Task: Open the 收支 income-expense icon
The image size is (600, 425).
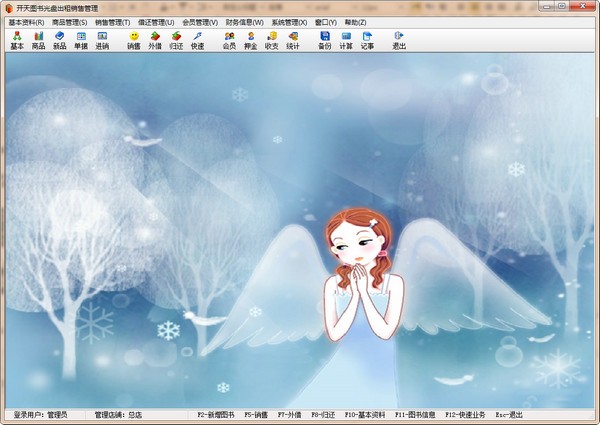Action: tap(272, 40)
